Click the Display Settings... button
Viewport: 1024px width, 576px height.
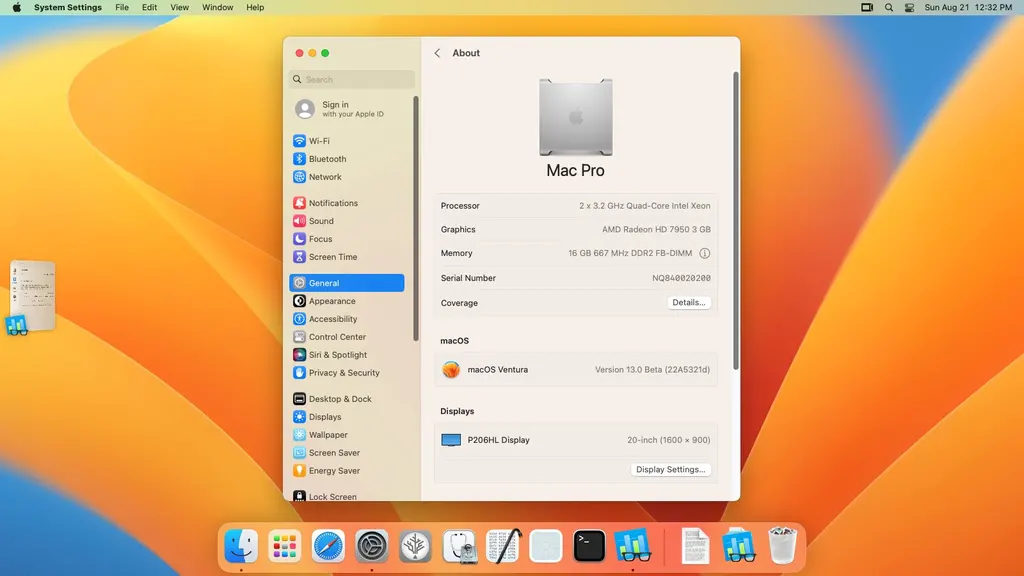click(x=671, y=470)
